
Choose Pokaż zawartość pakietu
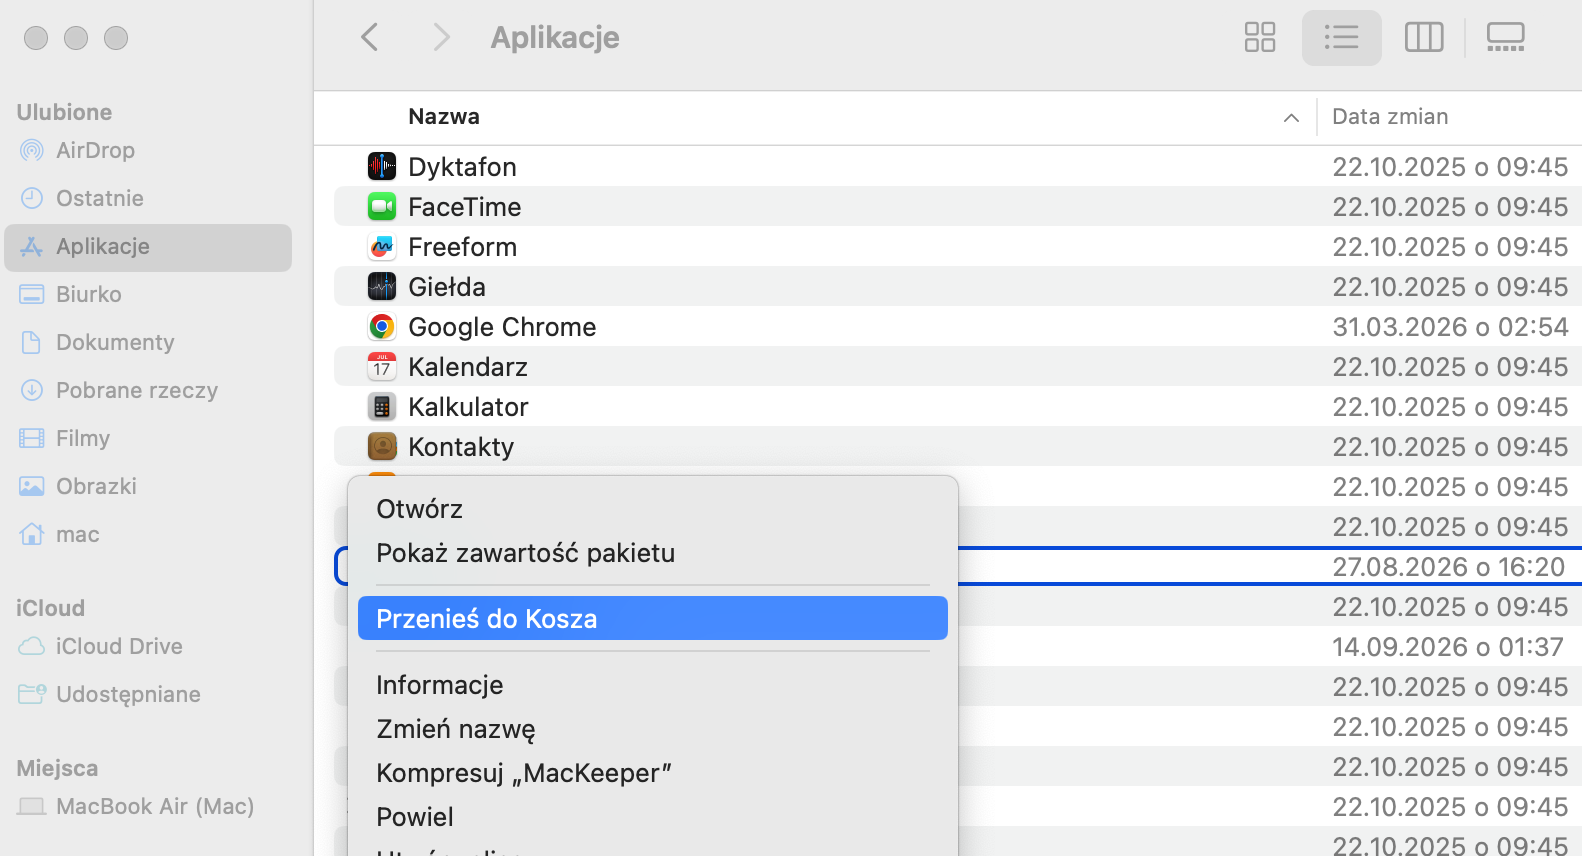point(652,553)
